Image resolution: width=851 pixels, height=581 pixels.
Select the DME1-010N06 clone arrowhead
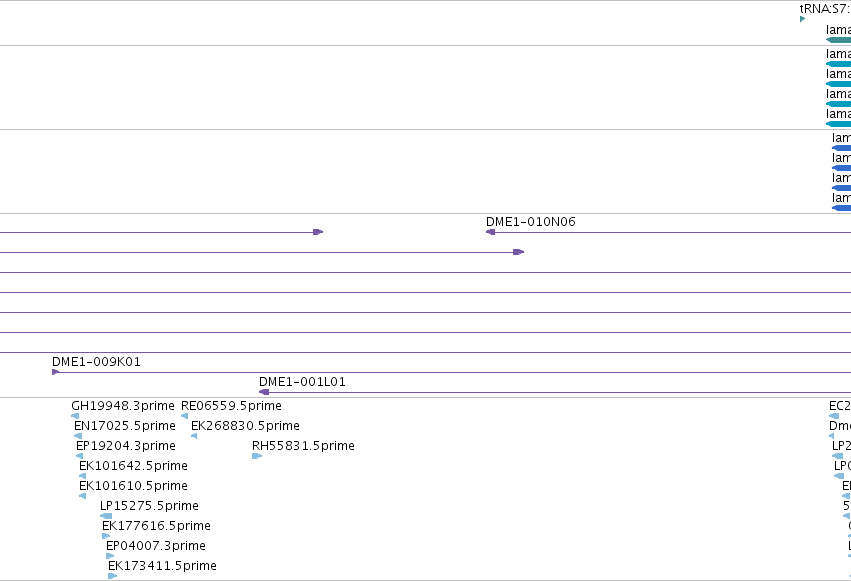[x=491, y=232]
